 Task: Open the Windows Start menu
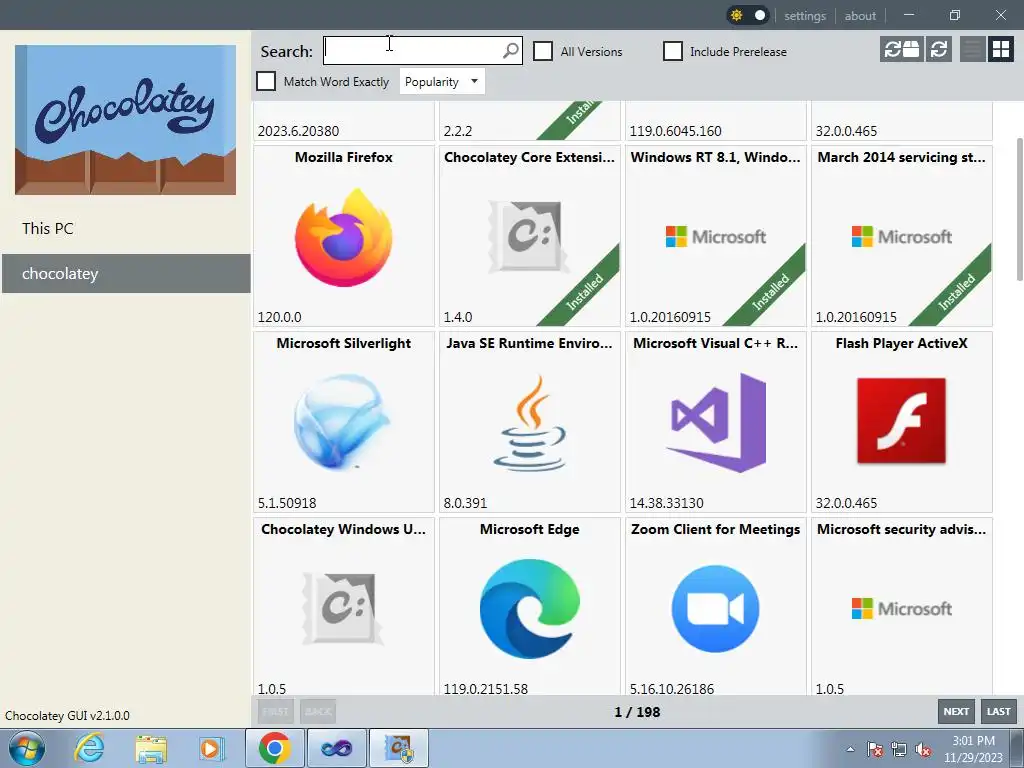click(x=27, y=748)
